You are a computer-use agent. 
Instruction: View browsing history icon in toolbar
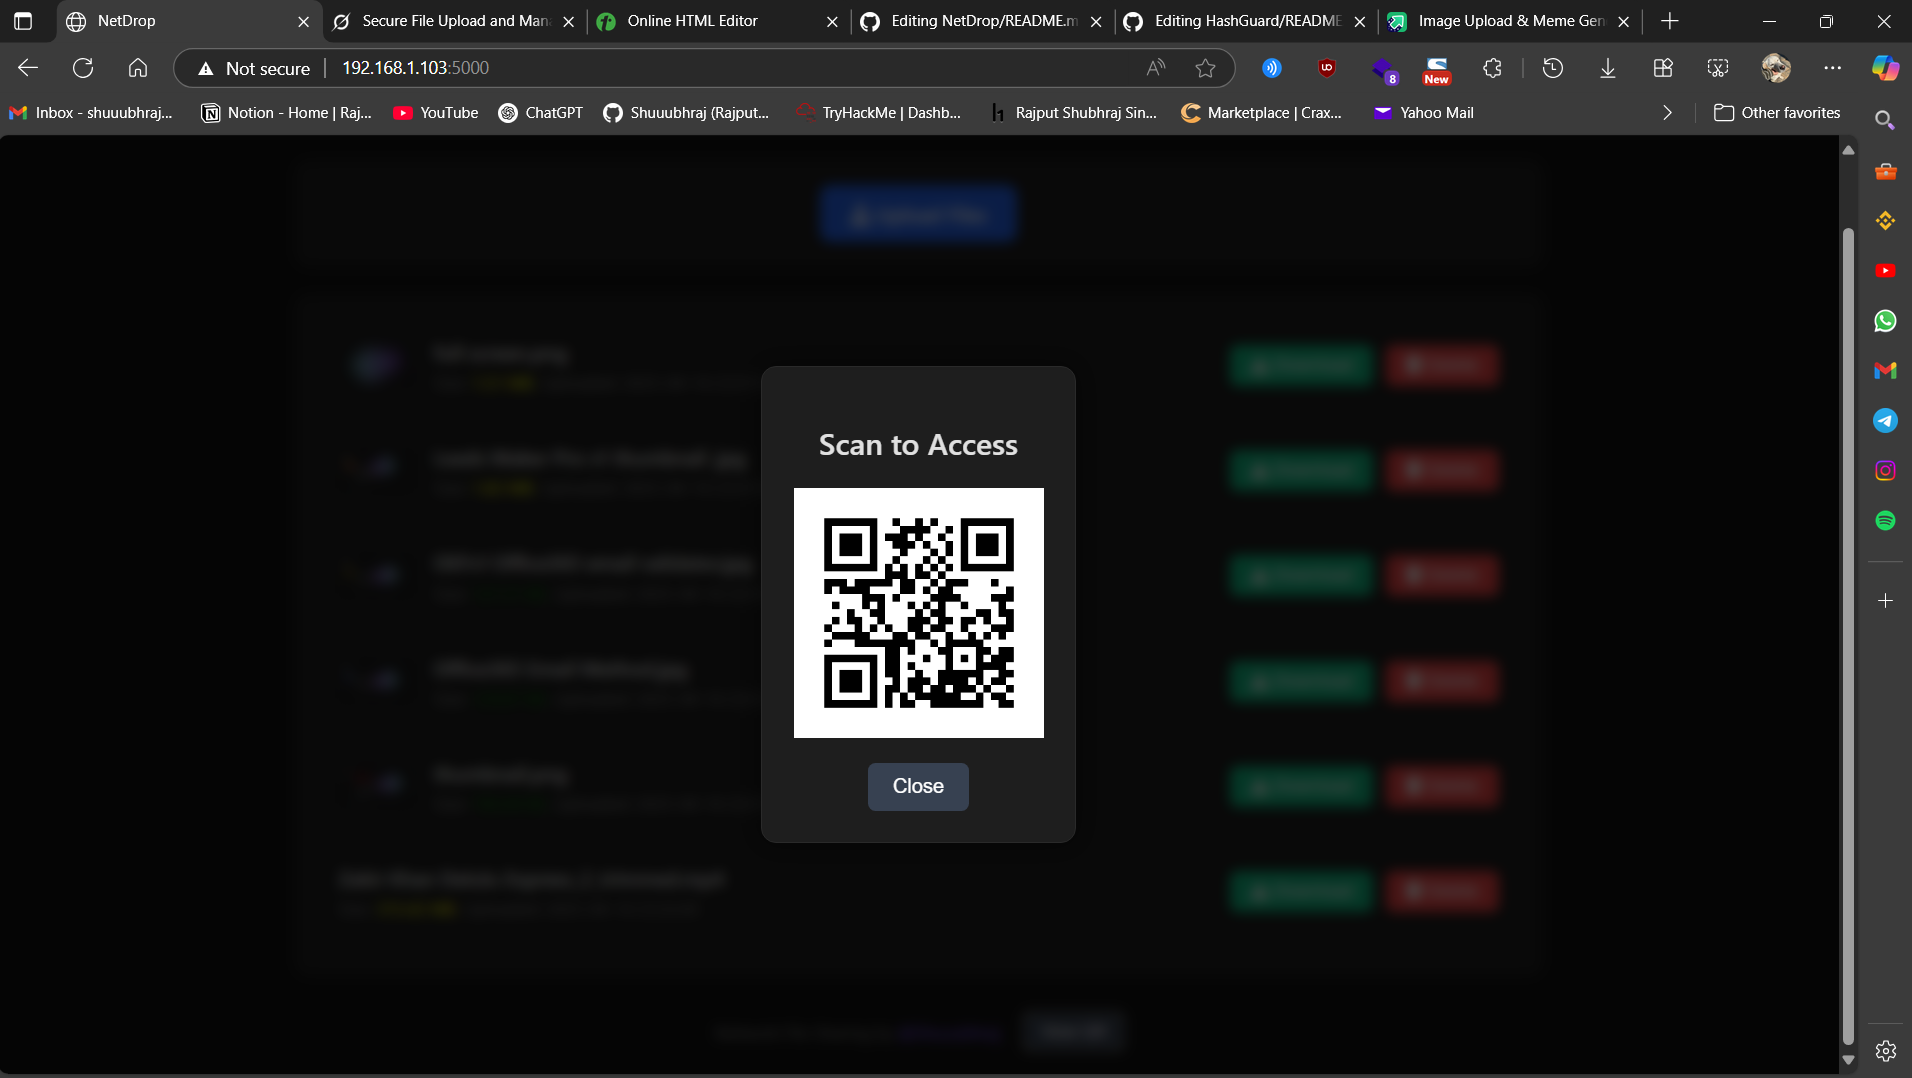pos(1553,67)
